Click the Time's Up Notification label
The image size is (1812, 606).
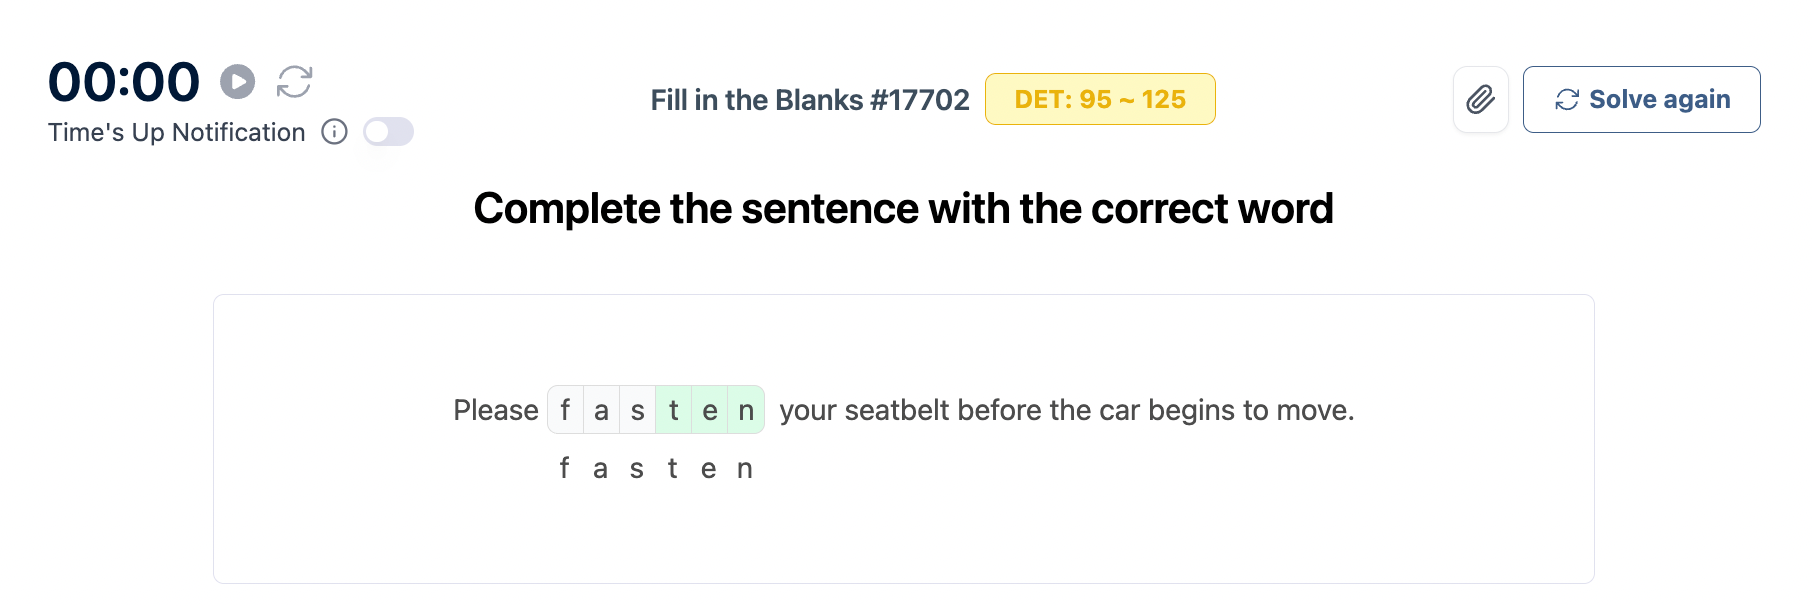click(x=177, y=132)
